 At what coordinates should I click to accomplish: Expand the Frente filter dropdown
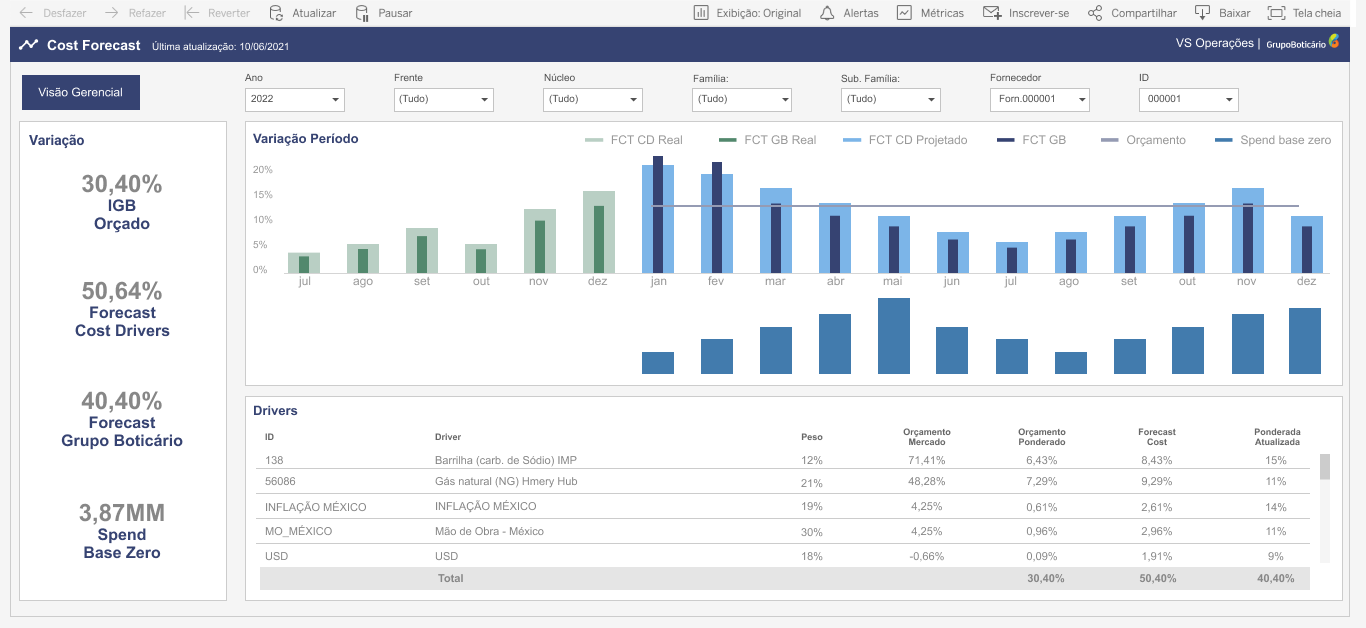[x=443, y=99]
